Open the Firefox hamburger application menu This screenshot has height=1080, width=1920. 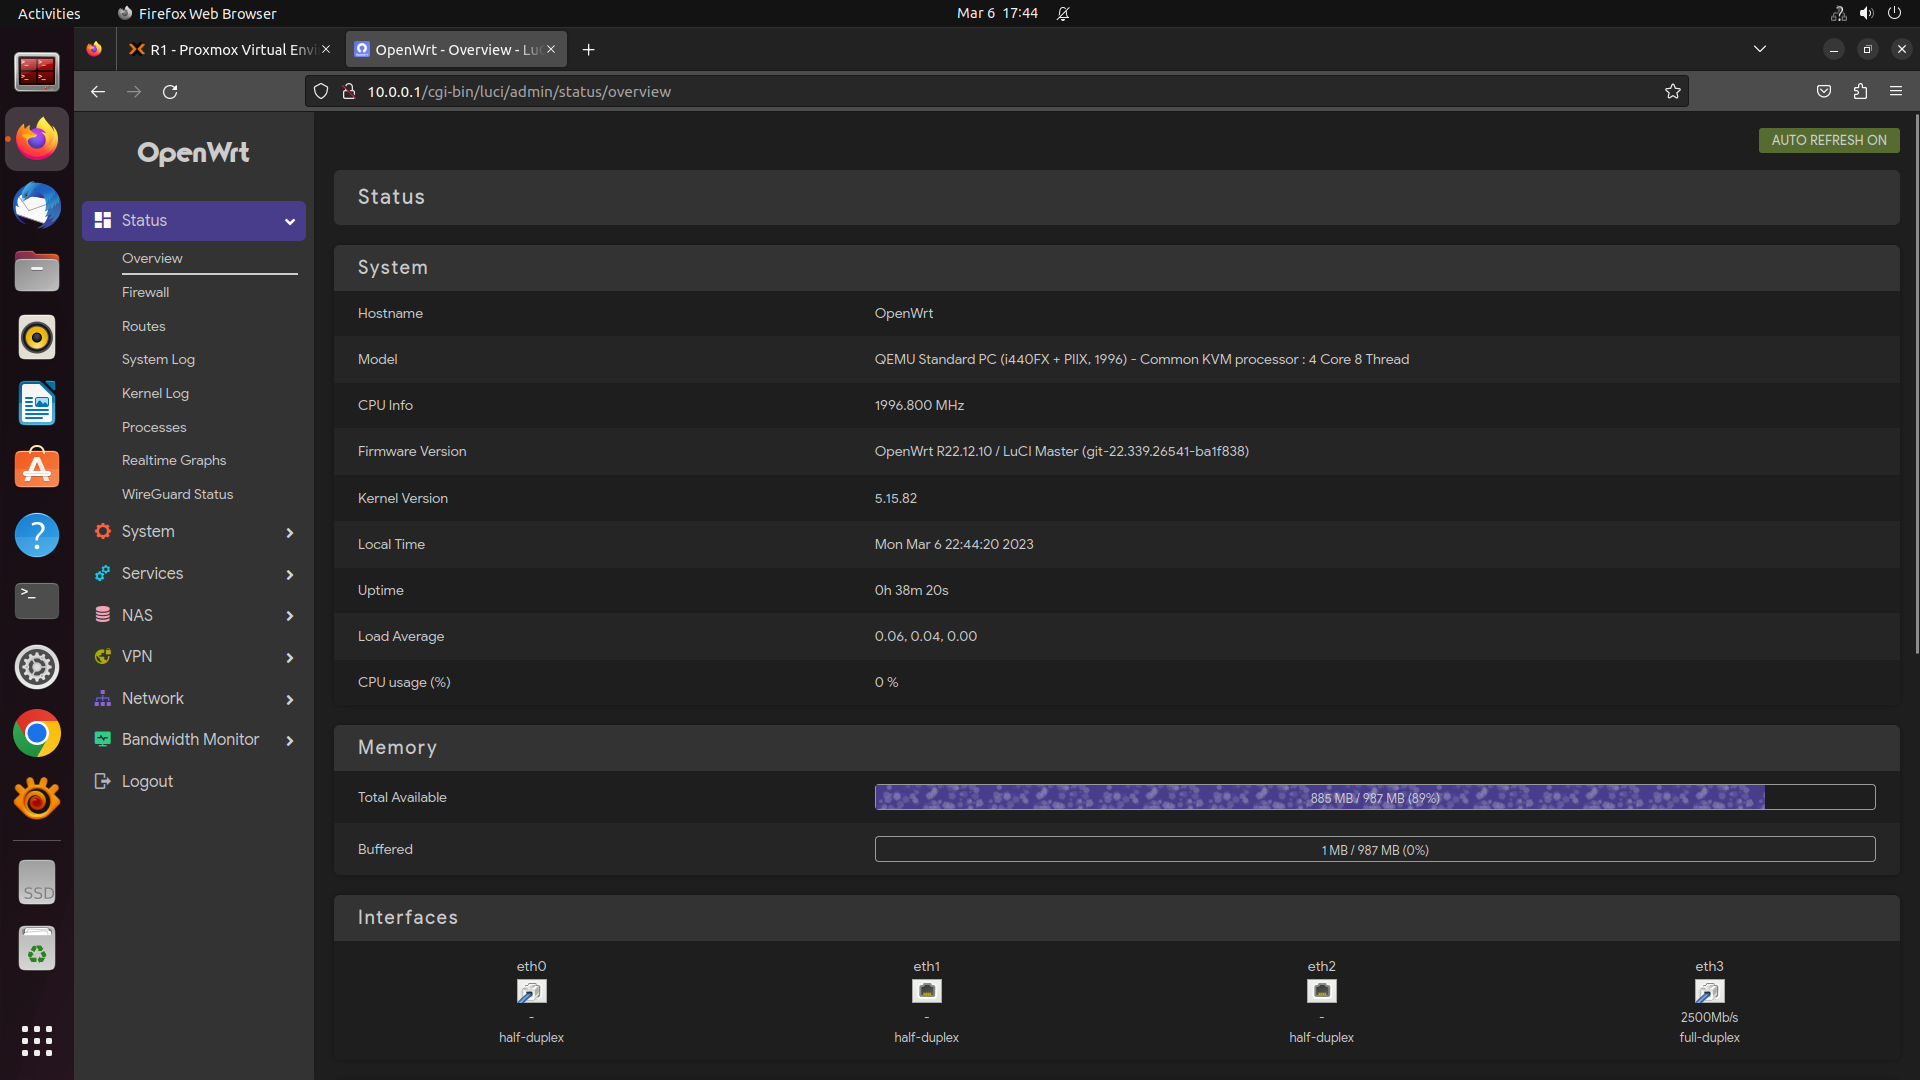(1896, 91)
